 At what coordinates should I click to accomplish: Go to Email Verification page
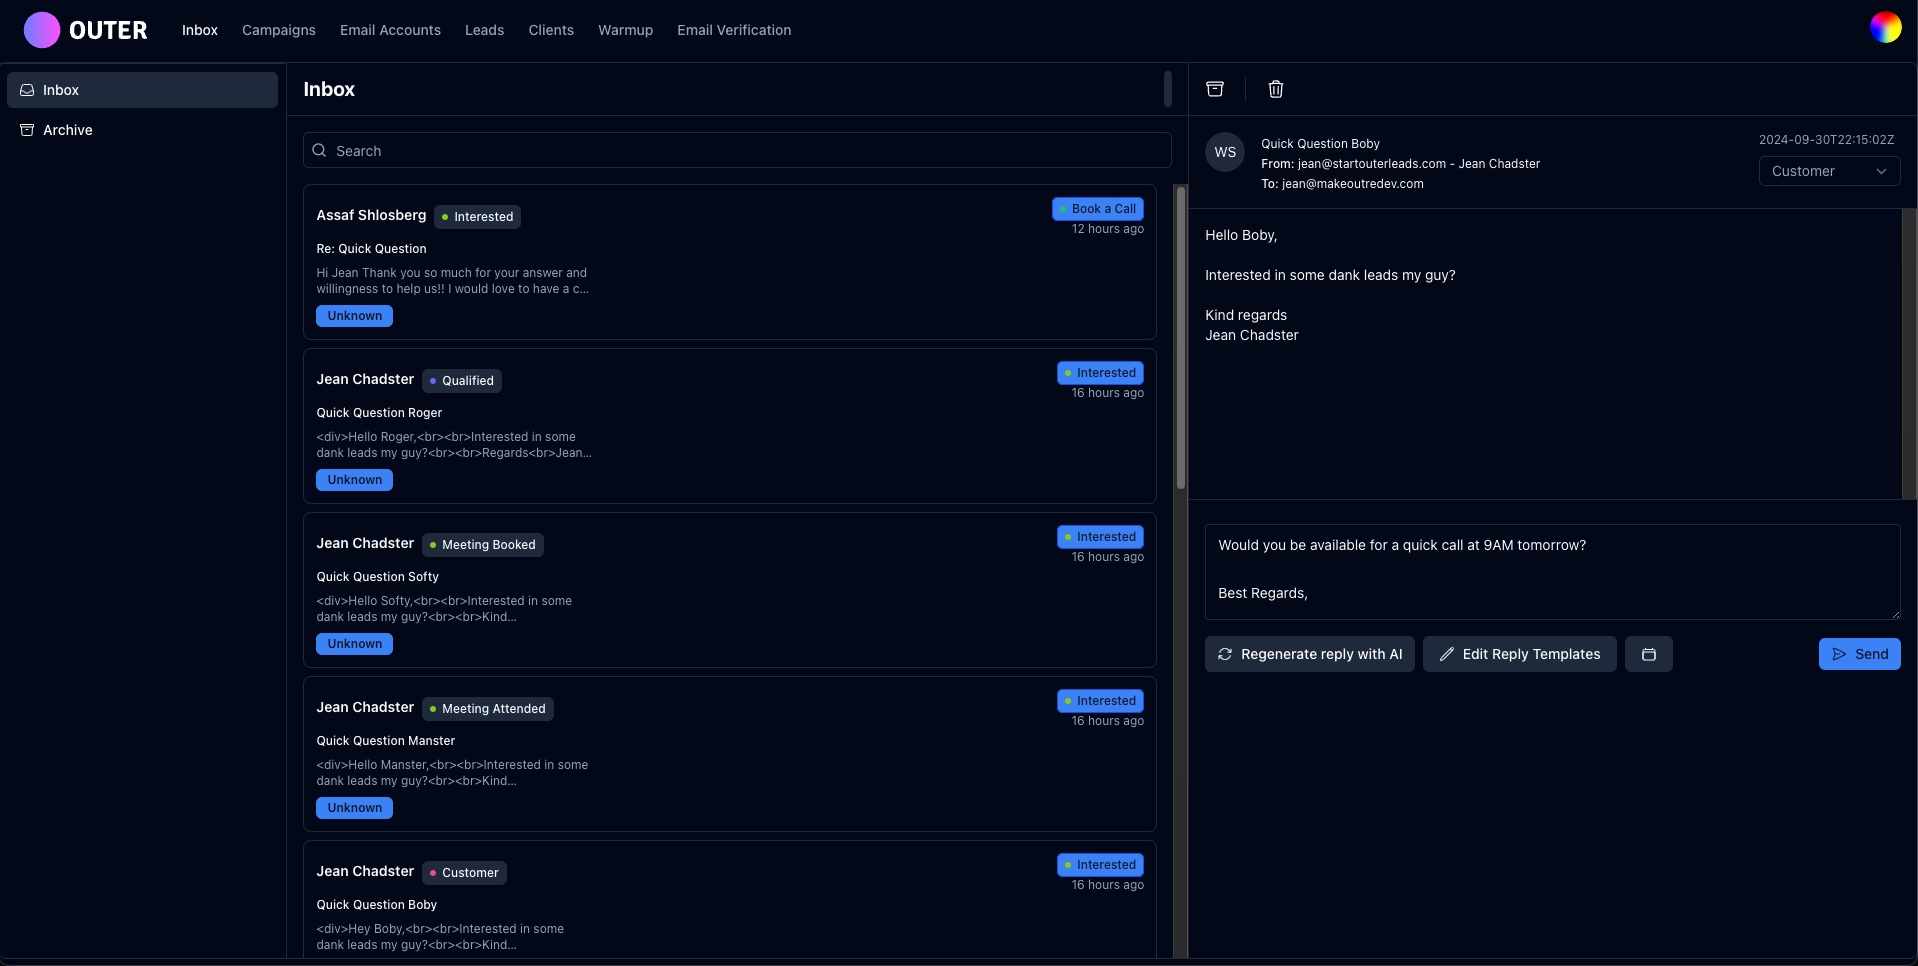[733, 30]
